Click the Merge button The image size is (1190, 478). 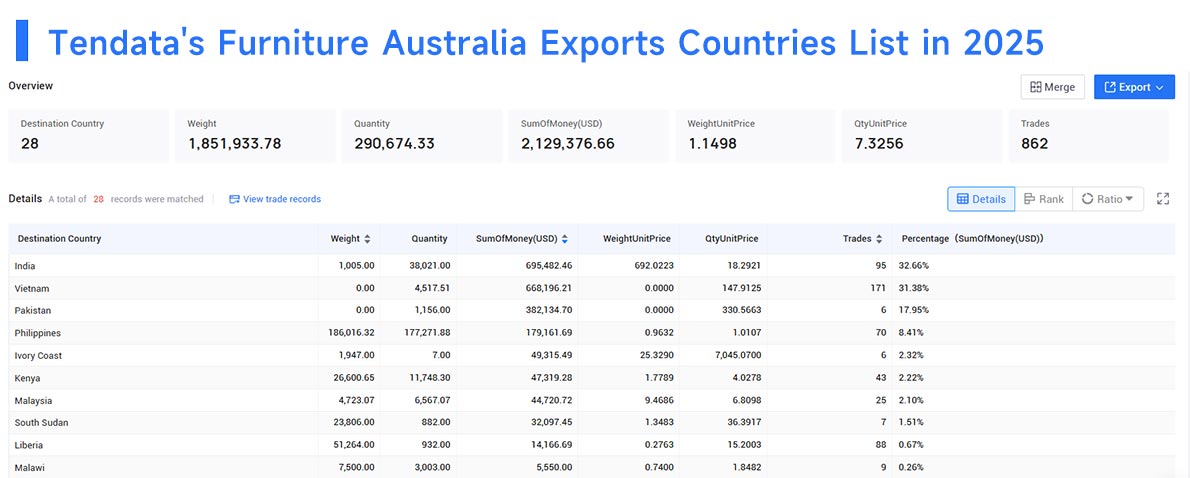[x=1052, y=87]
